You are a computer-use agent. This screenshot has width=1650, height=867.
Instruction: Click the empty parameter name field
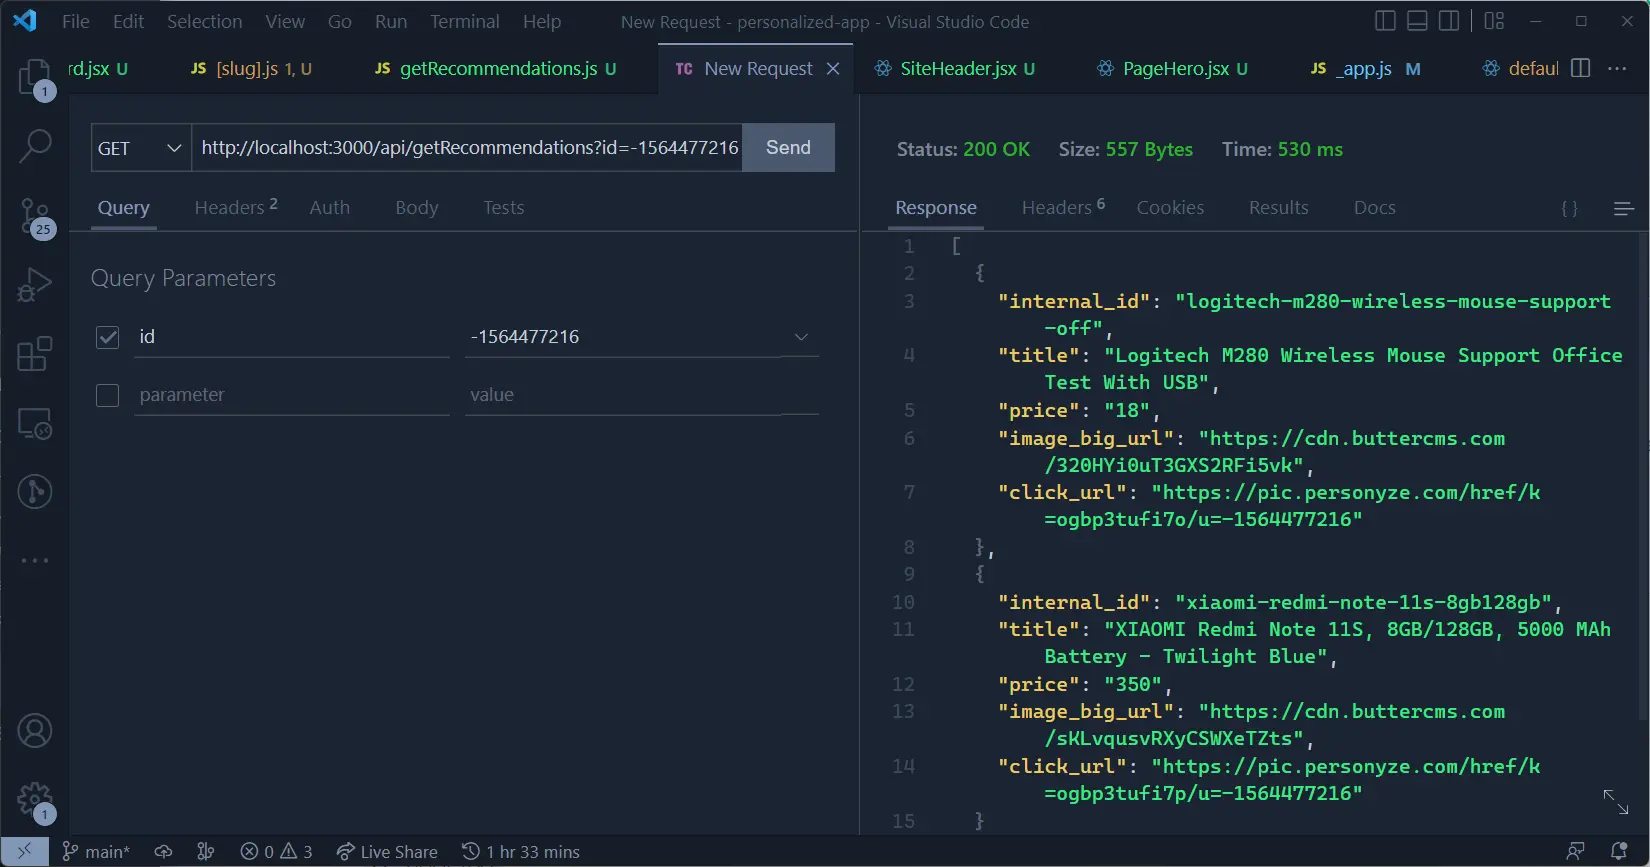click(x=292, y=395)
